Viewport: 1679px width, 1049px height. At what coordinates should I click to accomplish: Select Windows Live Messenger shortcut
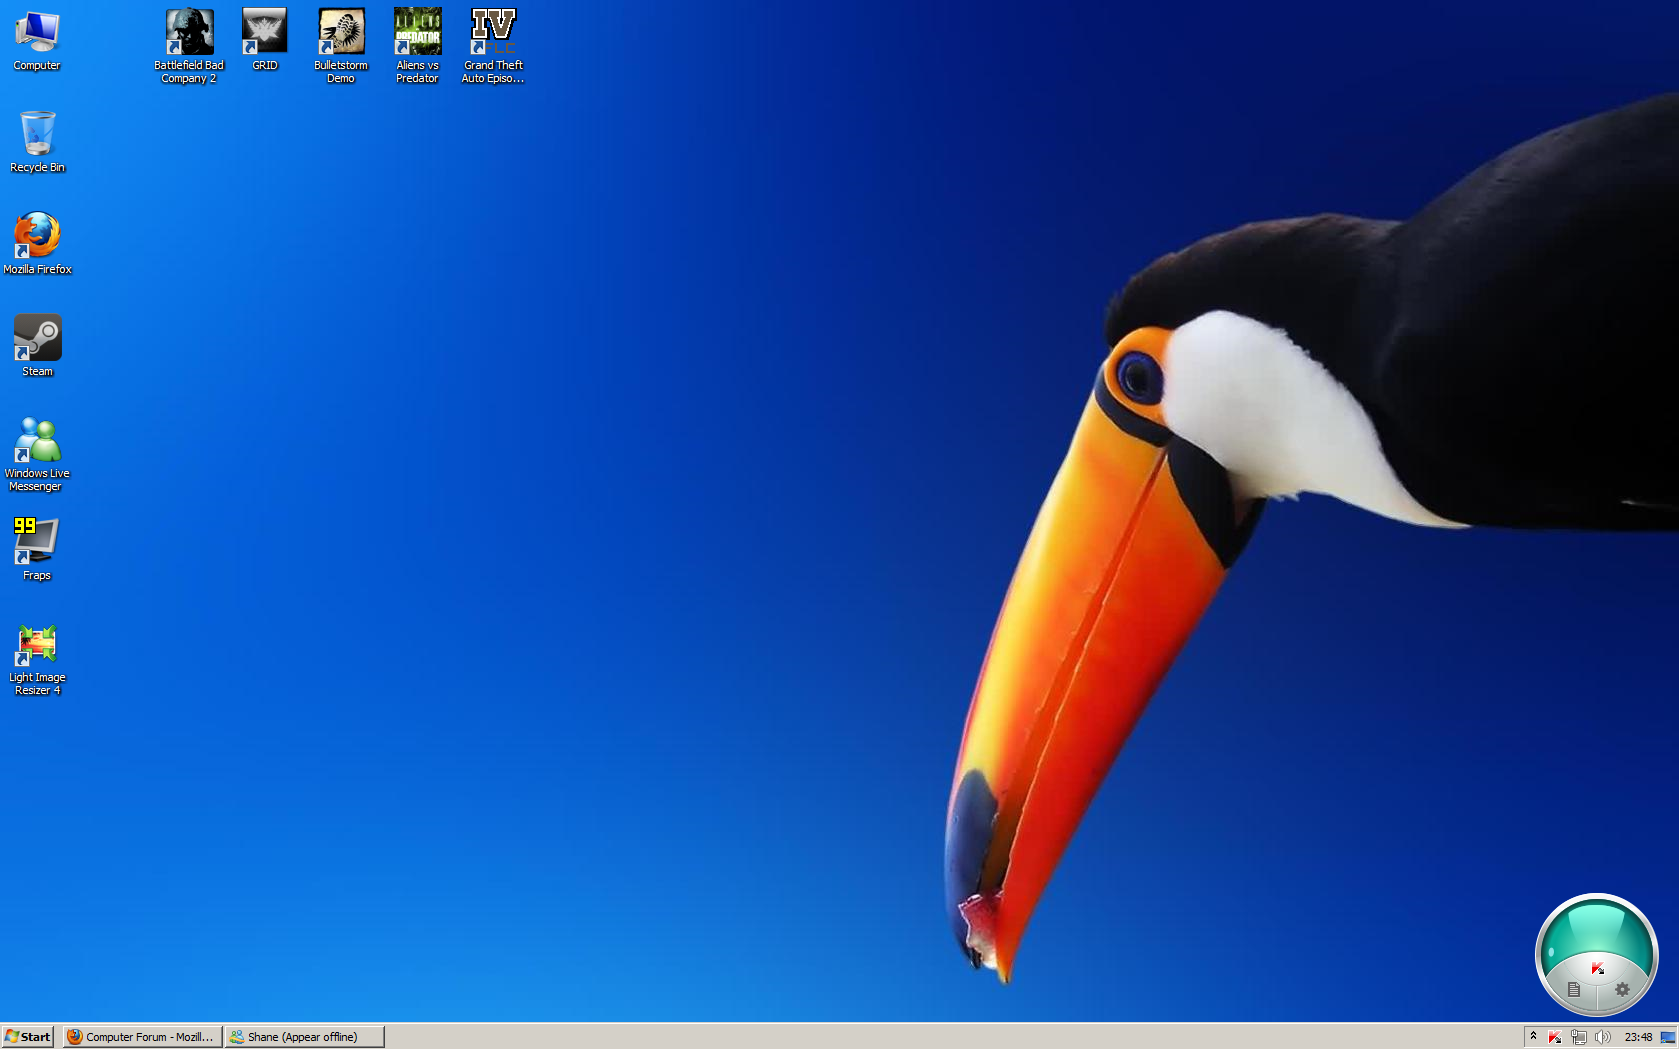pos(37,454)
